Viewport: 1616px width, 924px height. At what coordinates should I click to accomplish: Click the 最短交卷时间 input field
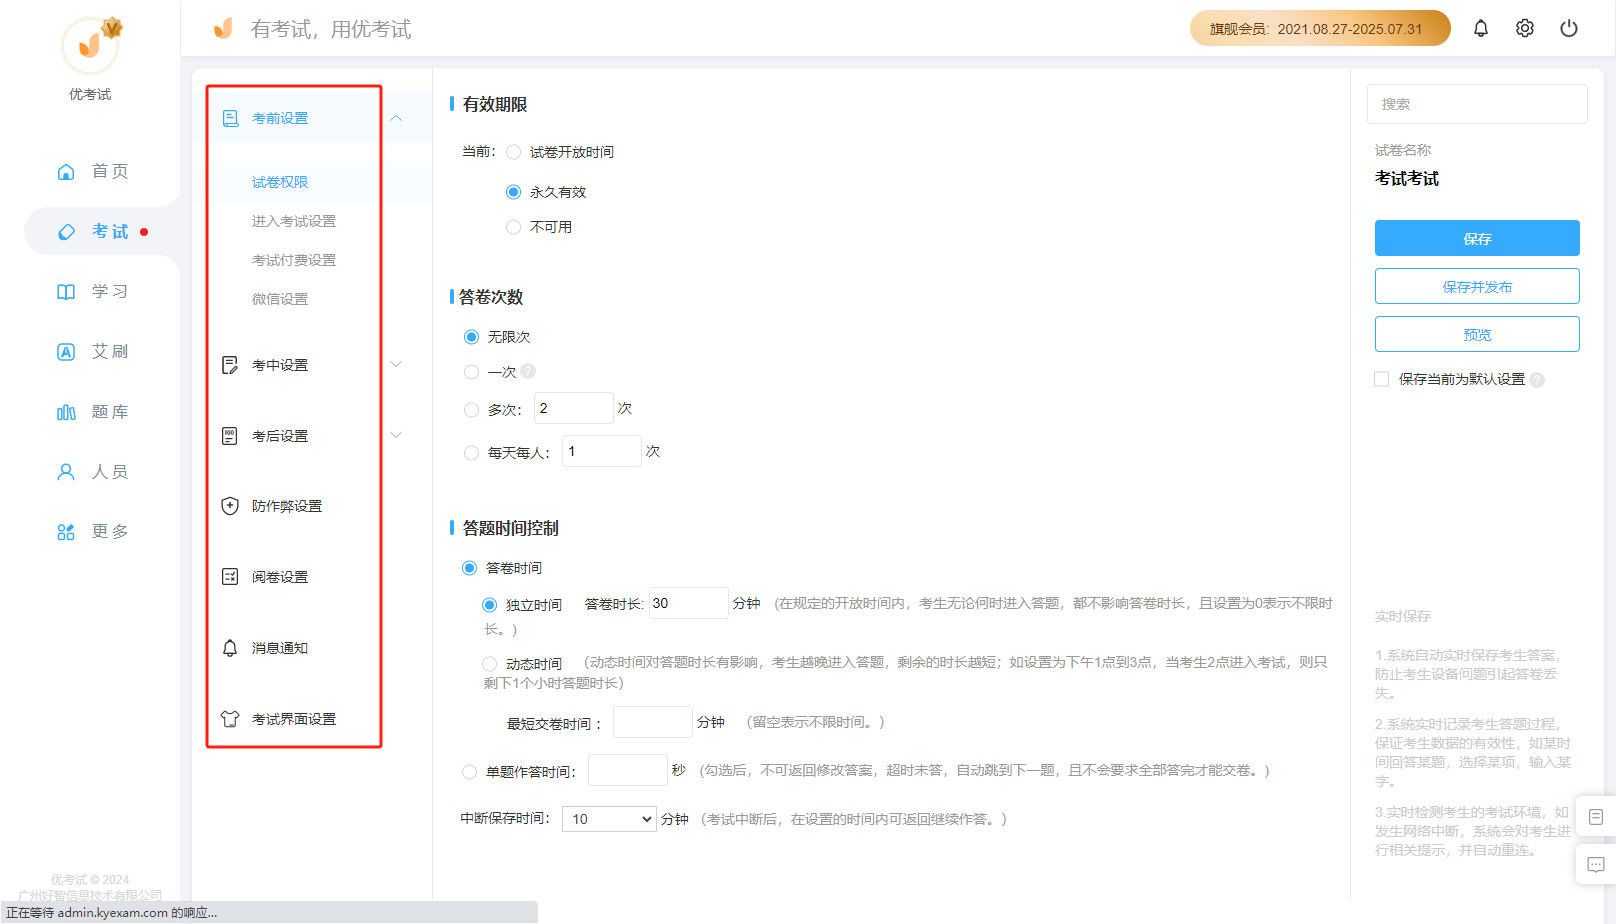pyautogui.click(x=653, y=722)
